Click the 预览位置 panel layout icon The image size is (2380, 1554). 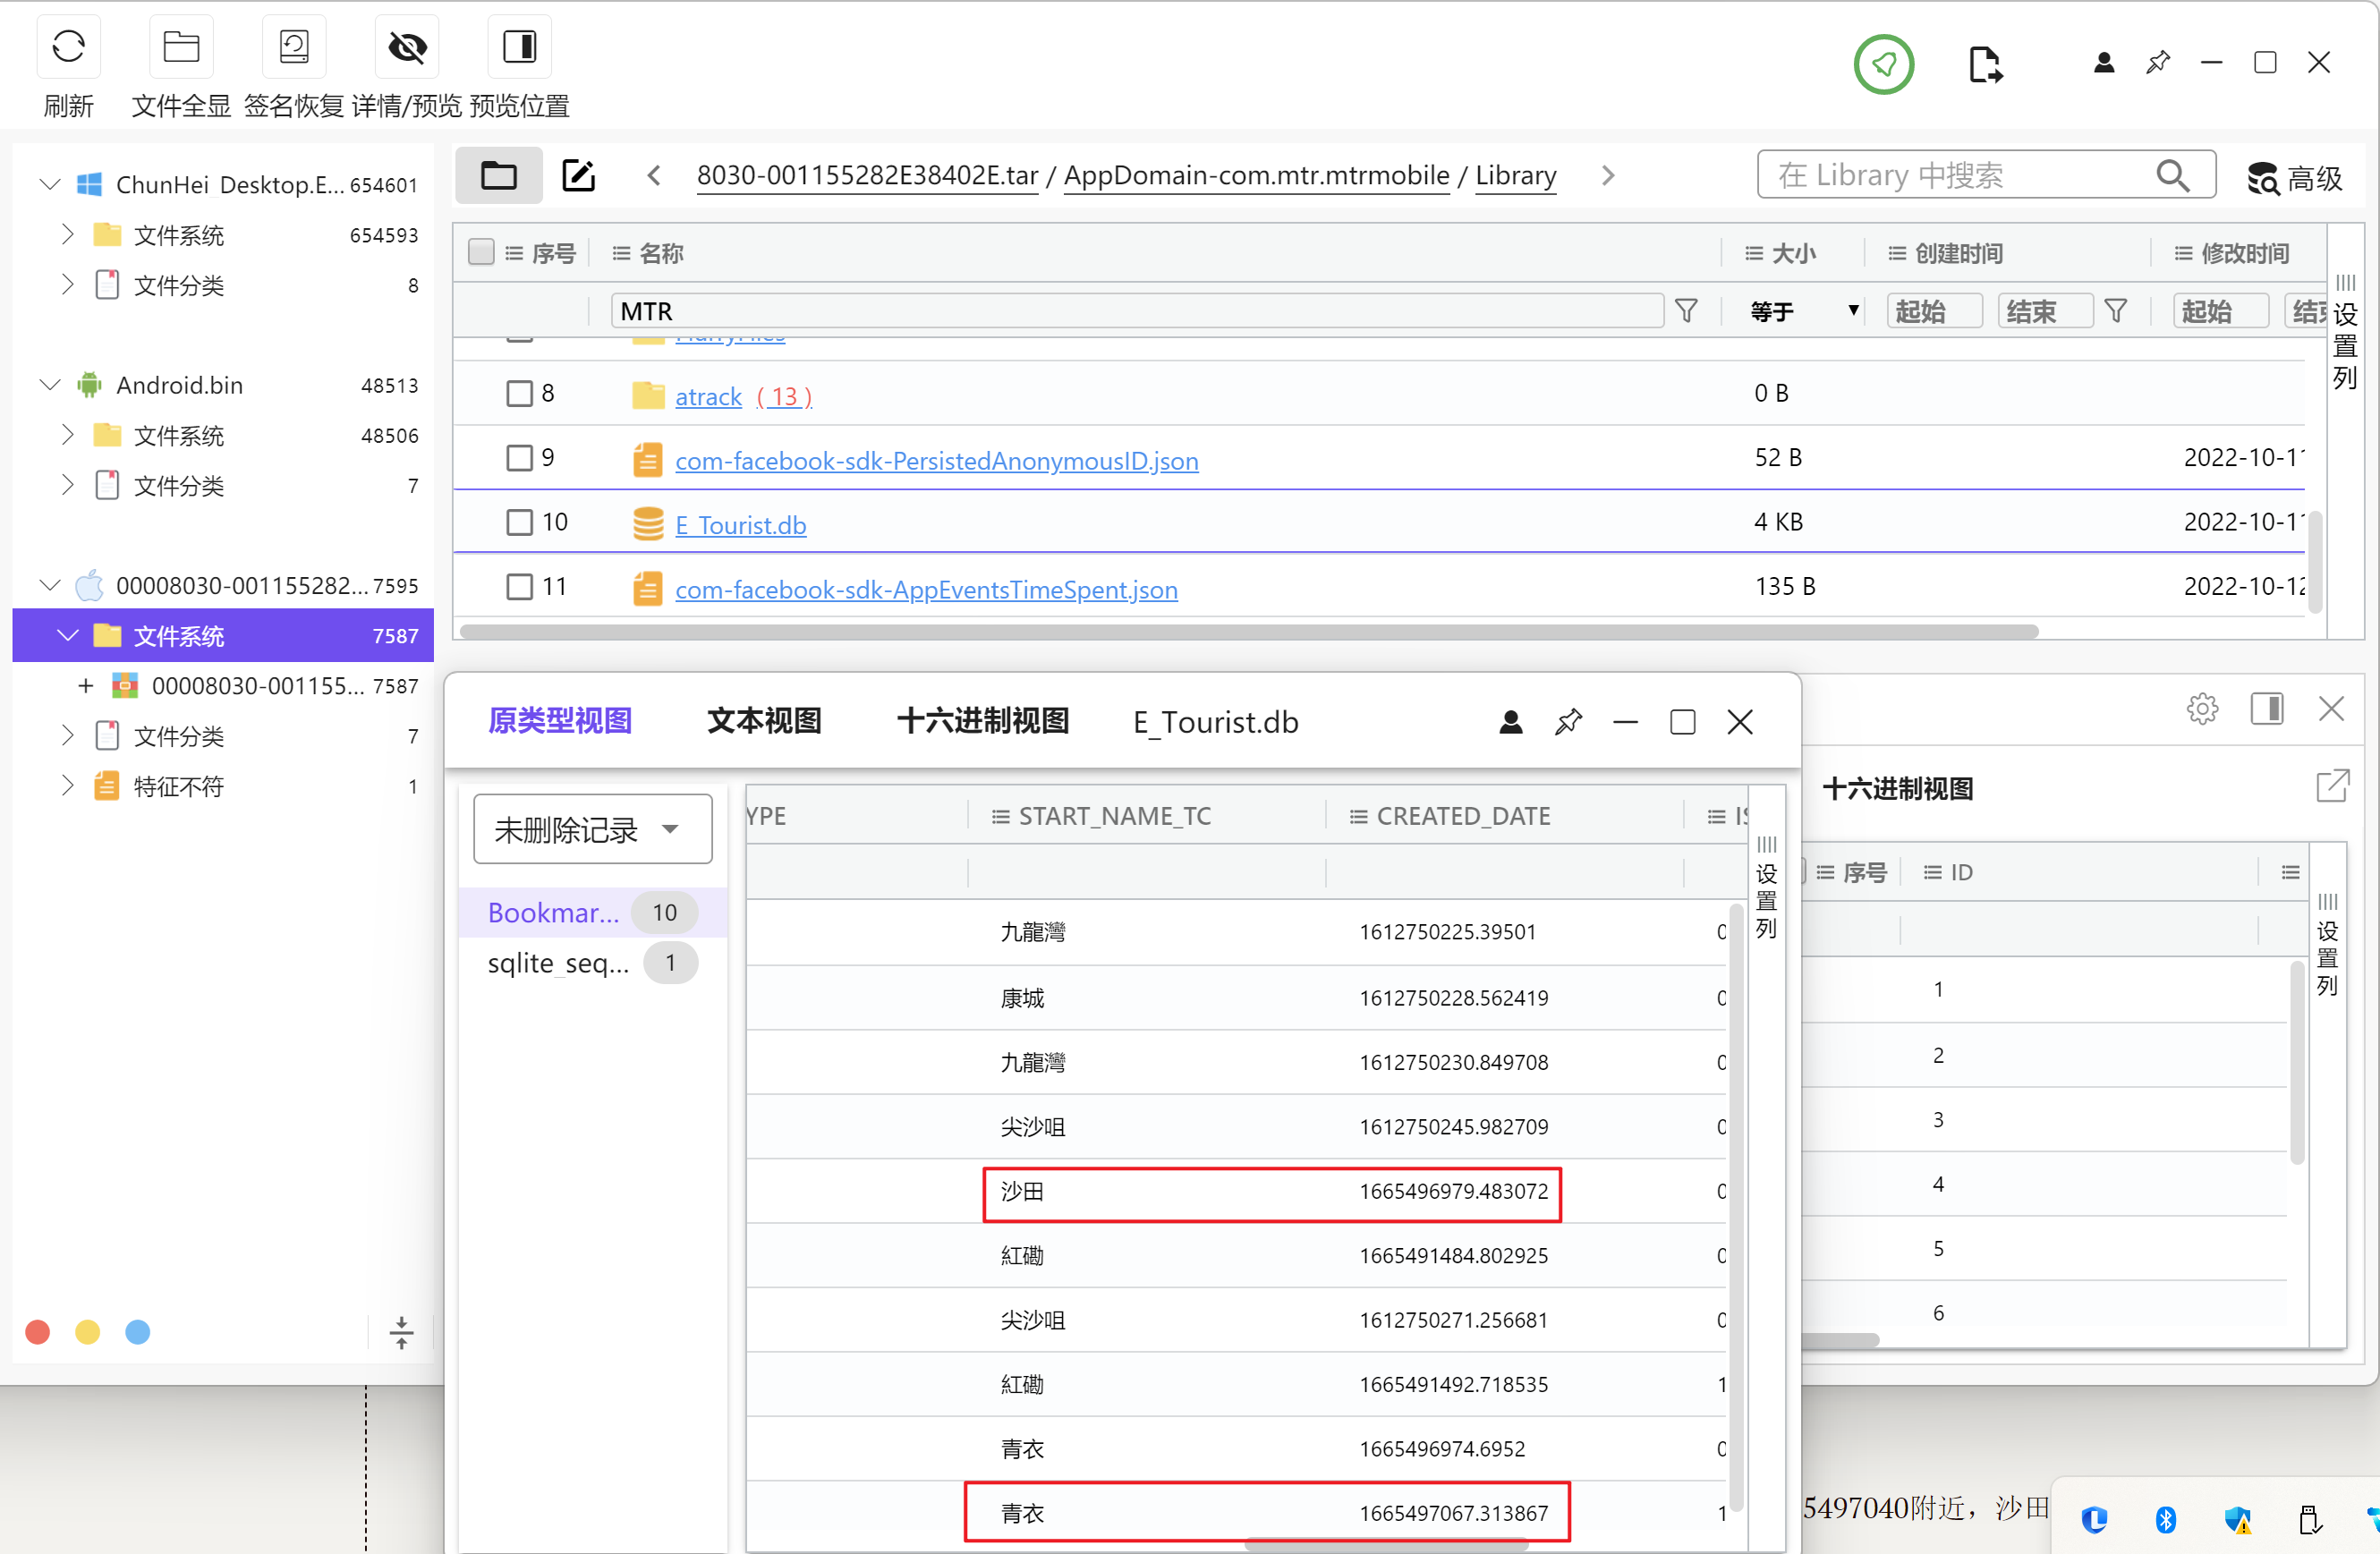520,46
